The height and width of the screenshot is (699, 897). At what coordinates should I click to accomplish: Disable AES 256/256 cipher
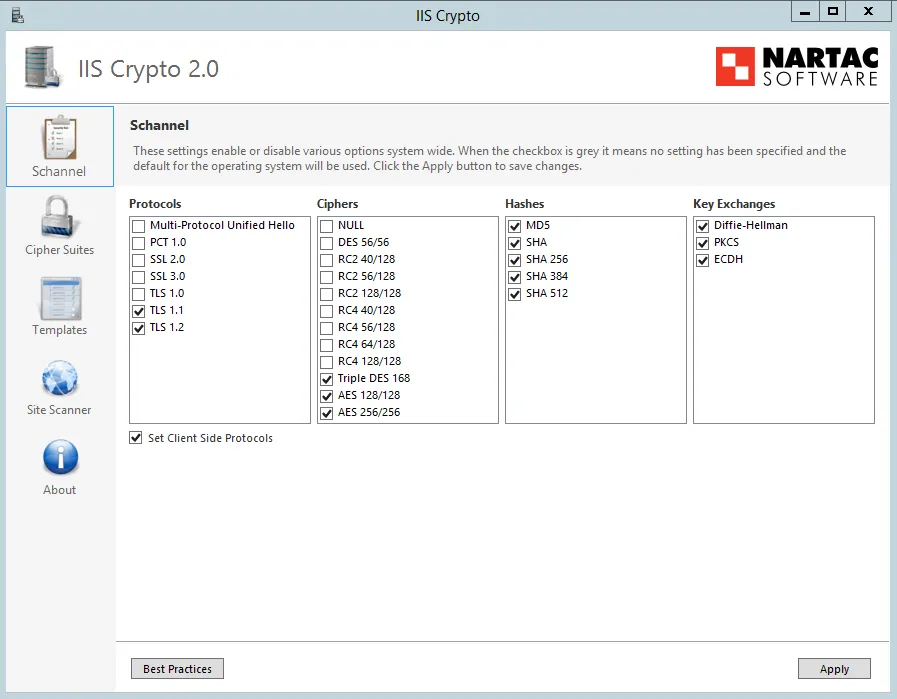327,414
